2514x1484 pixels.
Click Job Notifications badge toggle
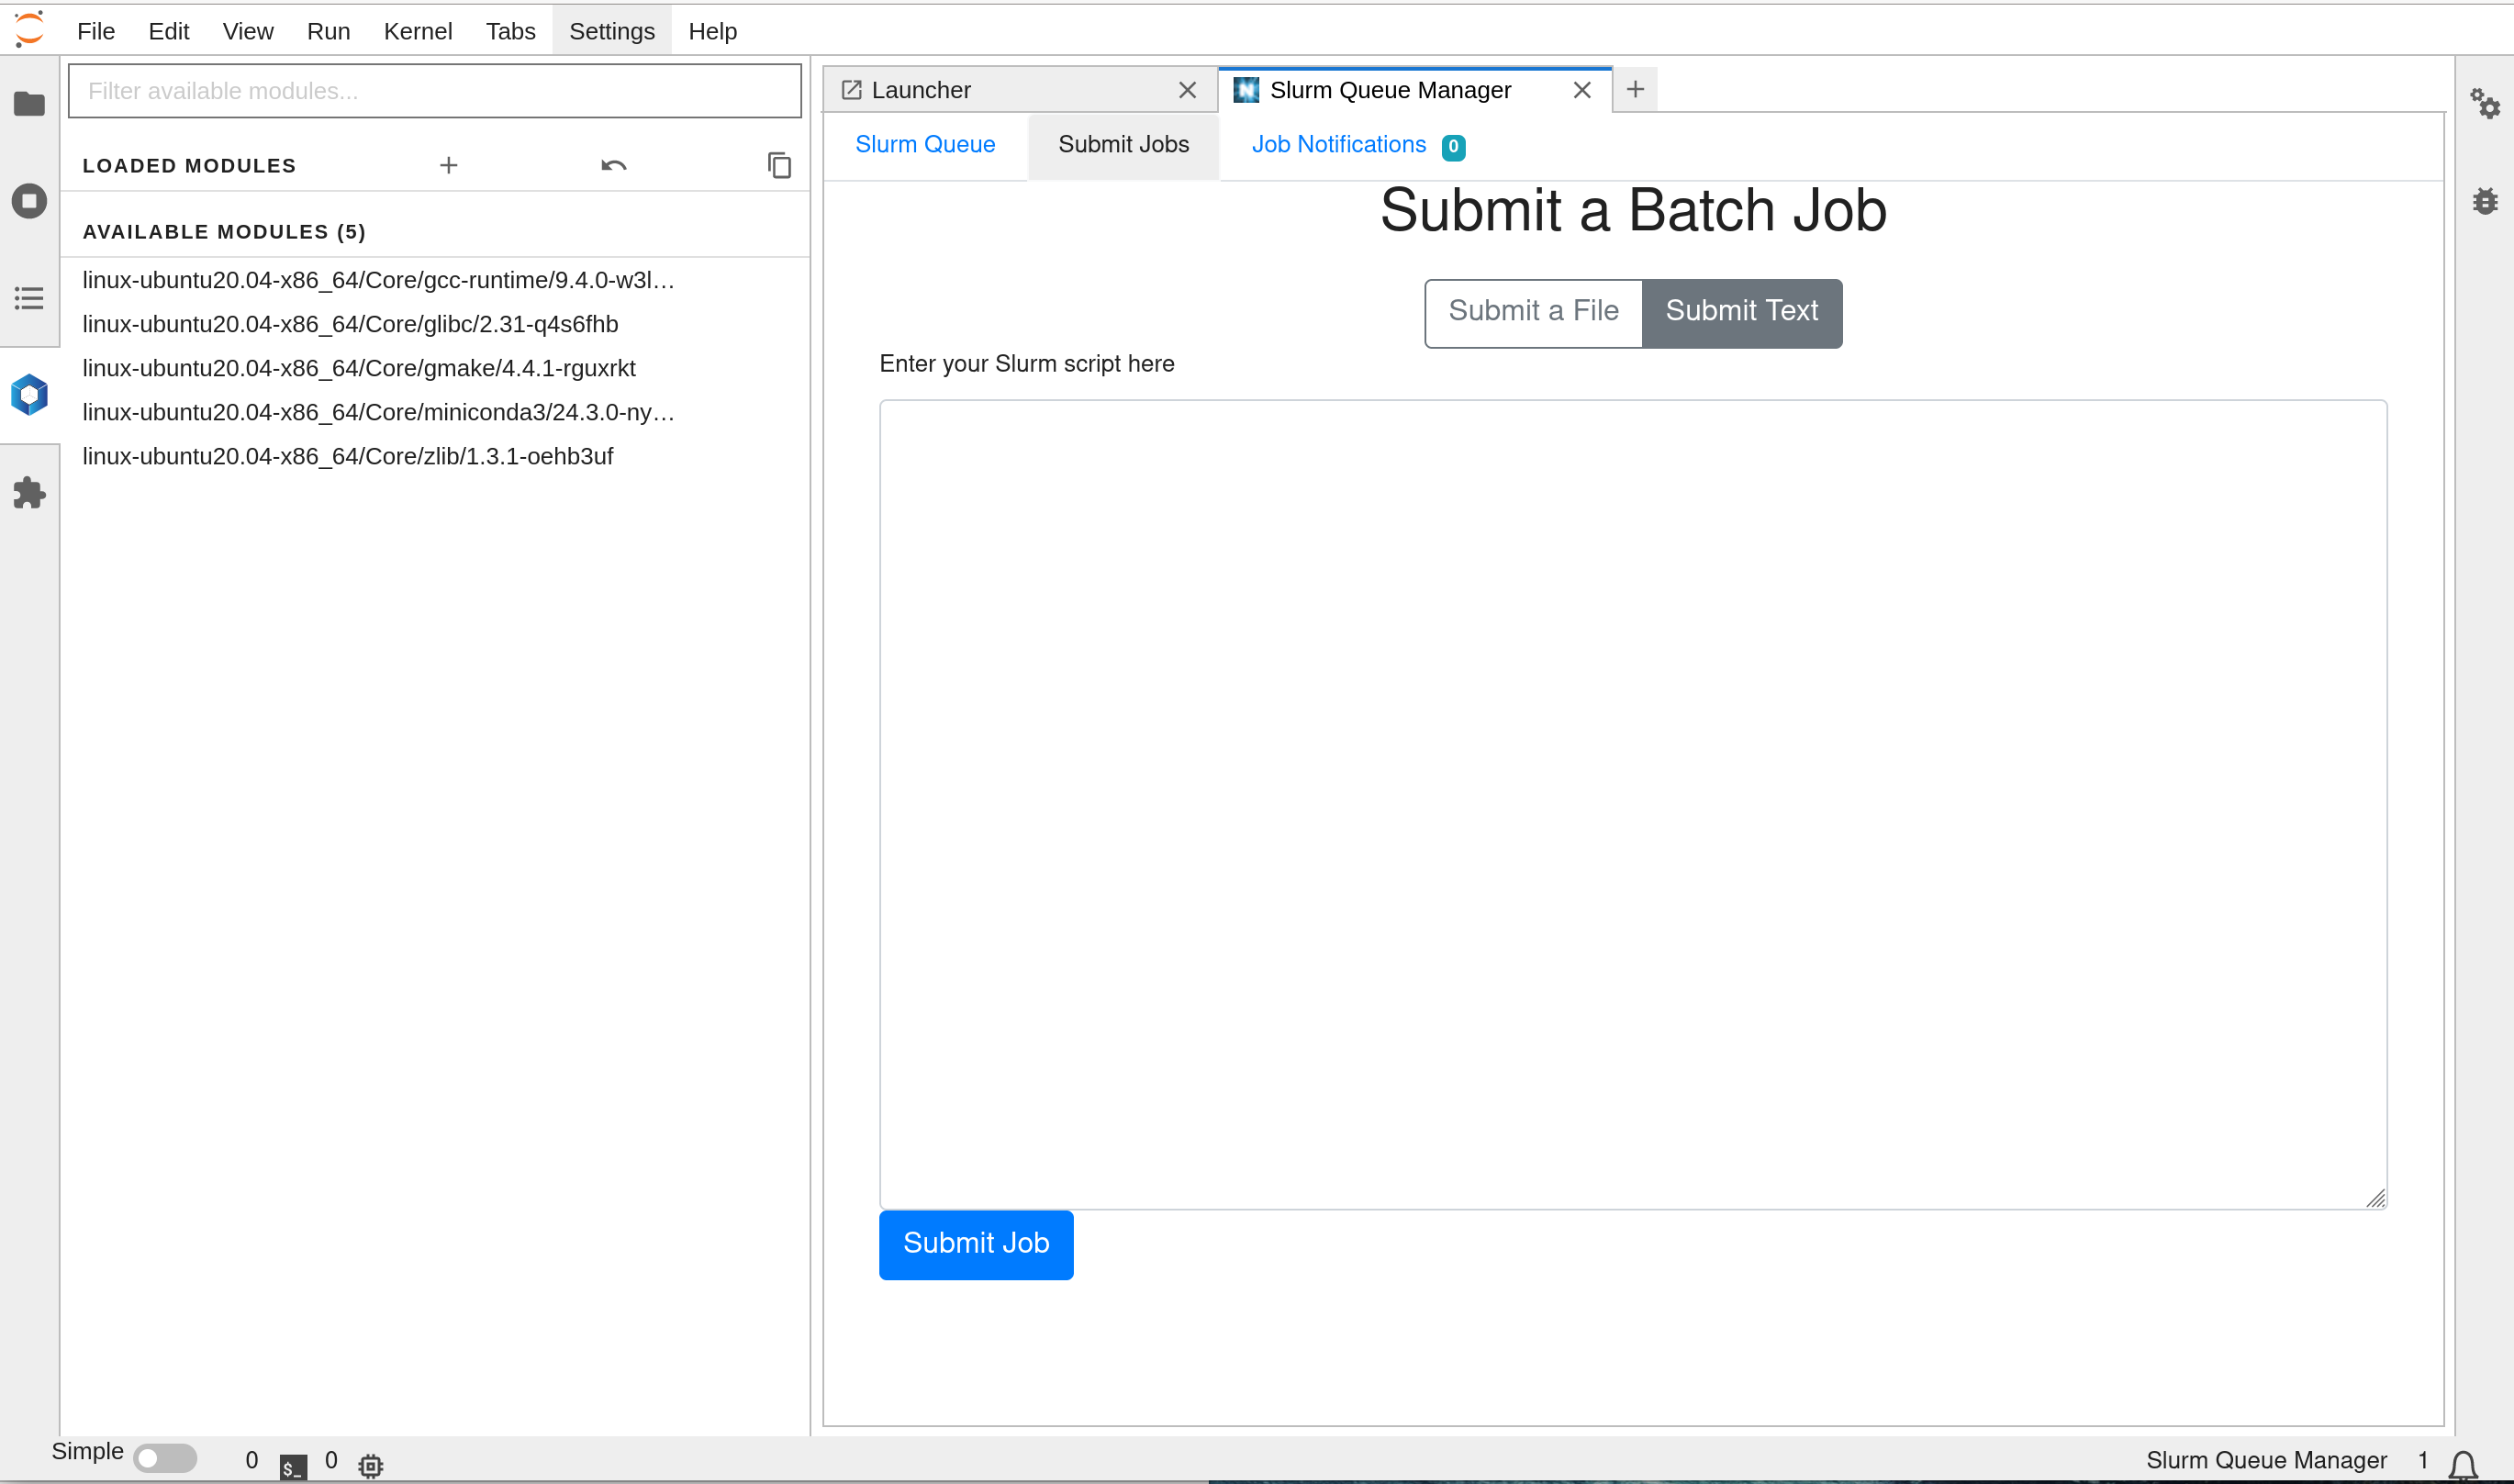pyautogui.click(x=1452, y=145)
